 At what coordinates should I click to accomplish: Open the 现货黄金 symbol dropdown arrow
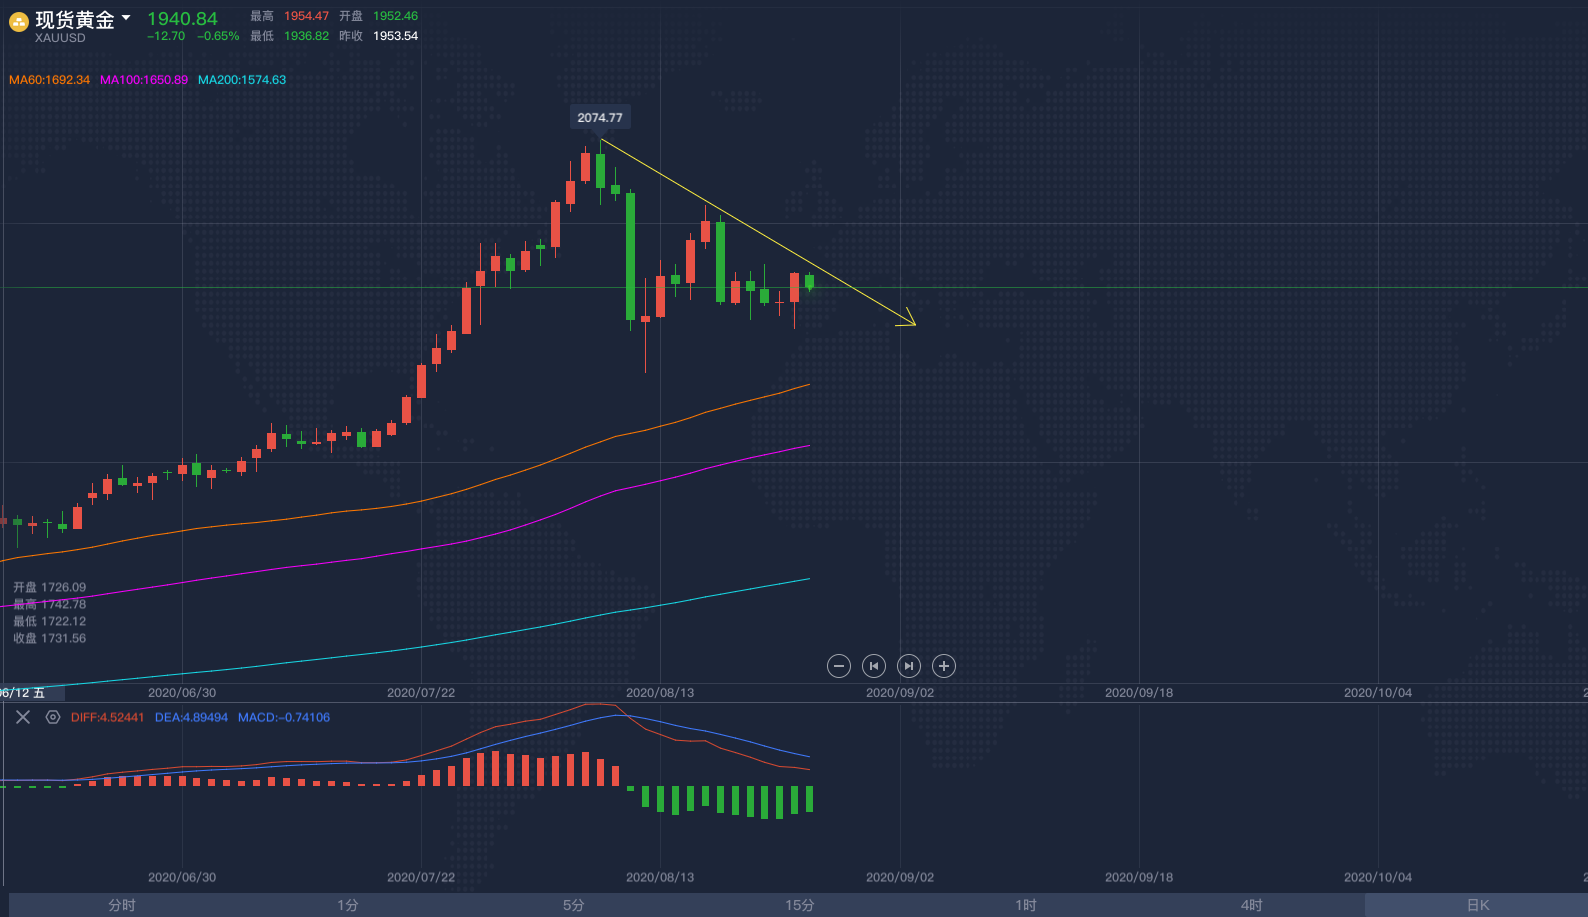pos(126,18)
